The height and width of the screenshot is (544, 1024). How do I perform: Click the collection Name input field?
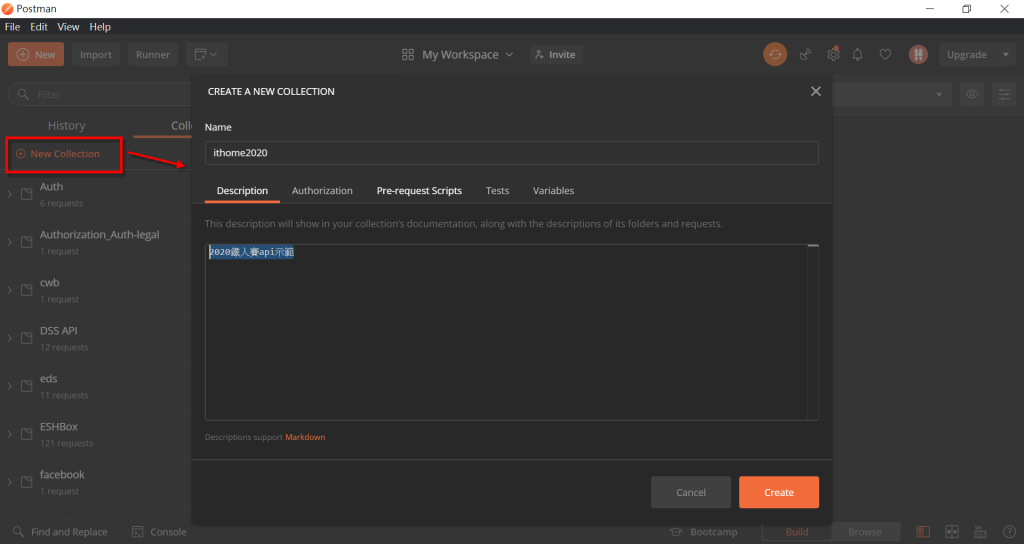click(512, 153)
